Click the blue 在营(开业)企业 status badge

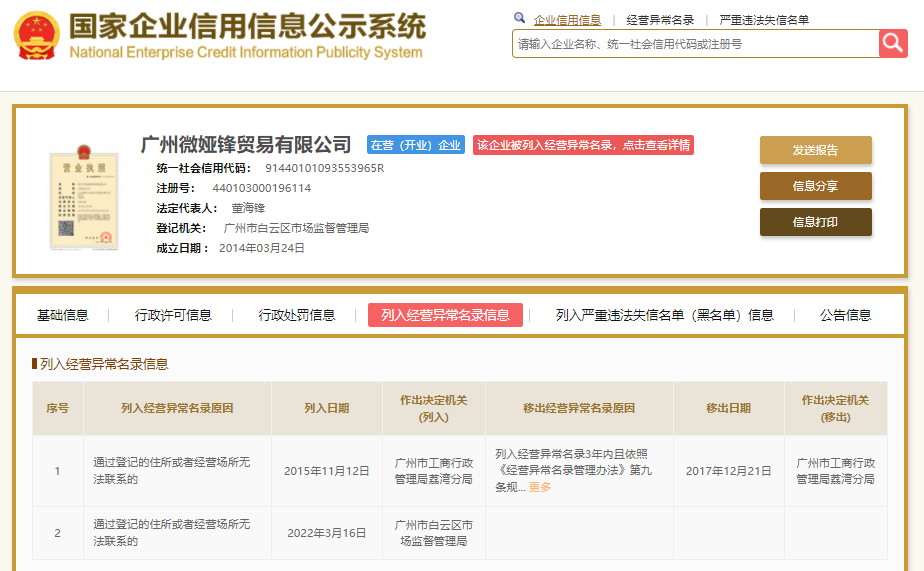point(415,145)
